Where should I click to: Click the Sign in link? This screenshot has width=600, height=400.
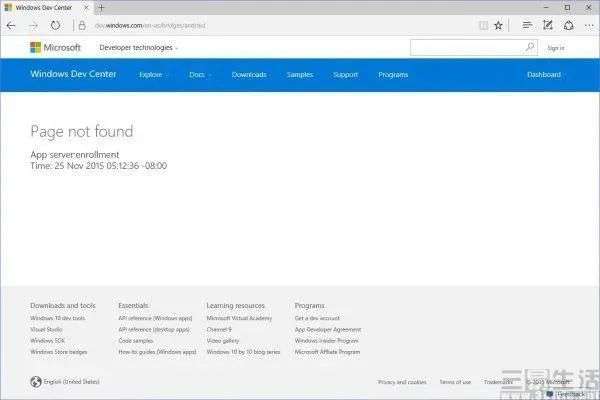click(556, 48)
